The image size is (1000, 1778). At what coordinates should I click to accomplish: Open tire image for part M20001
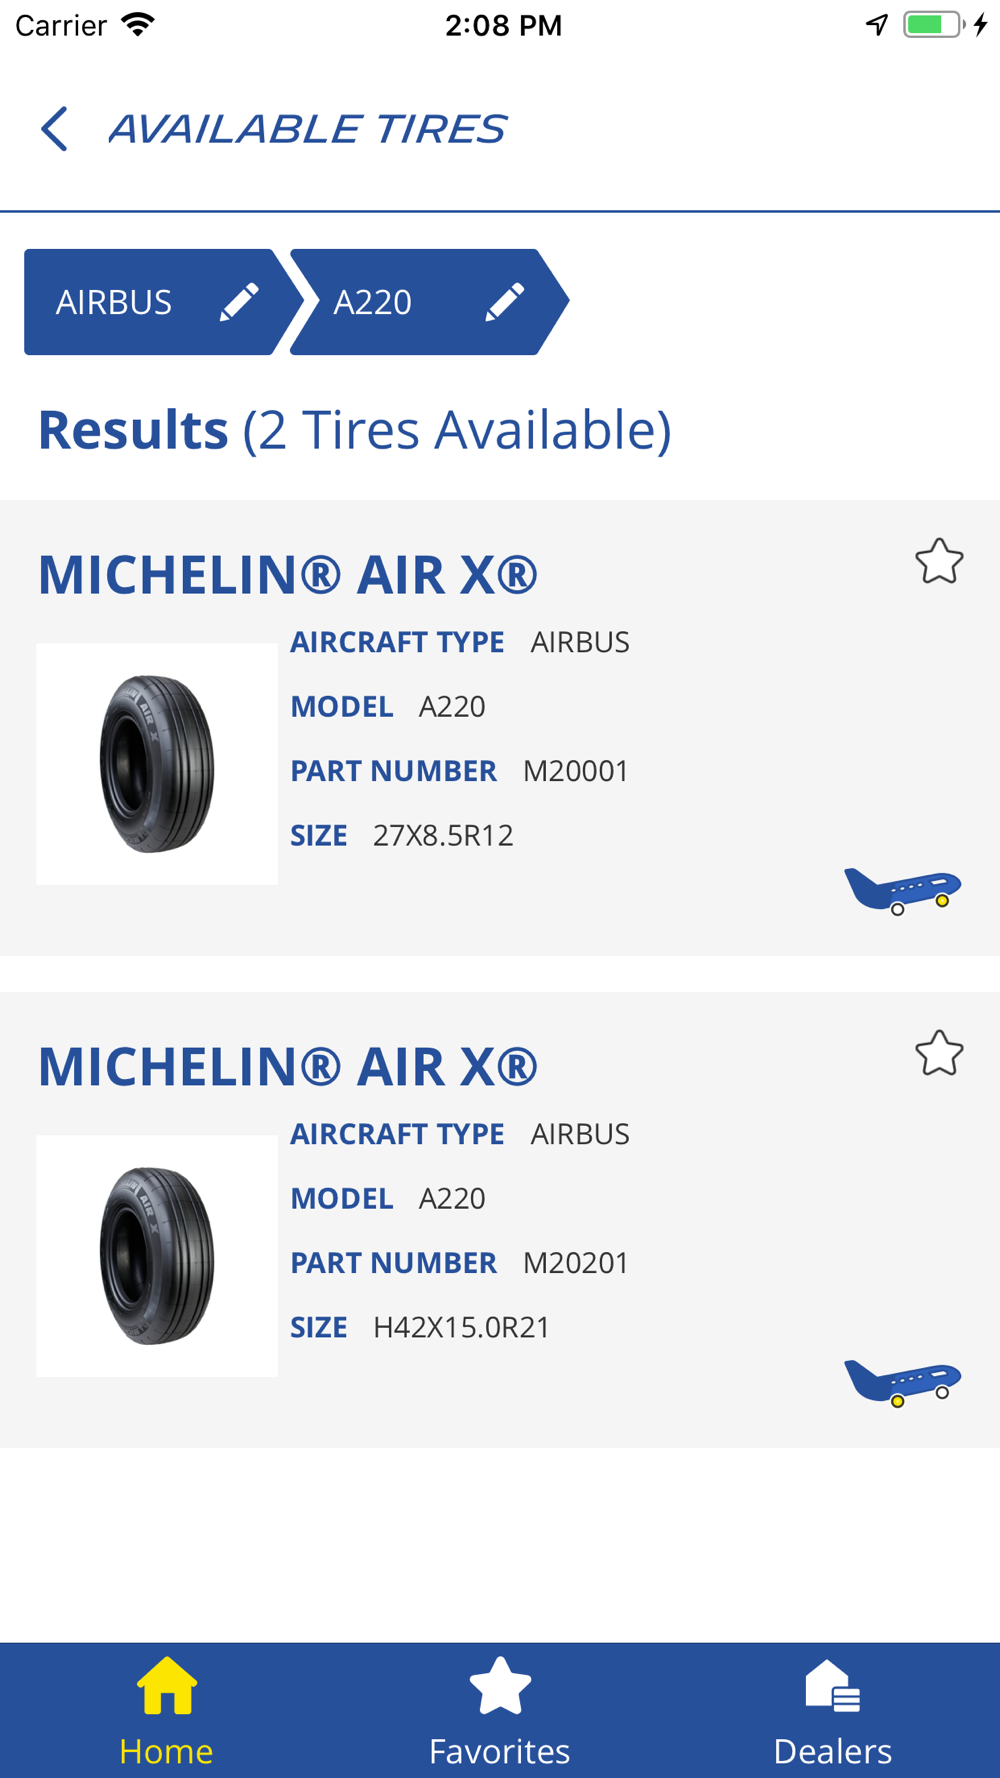(157, 764)
